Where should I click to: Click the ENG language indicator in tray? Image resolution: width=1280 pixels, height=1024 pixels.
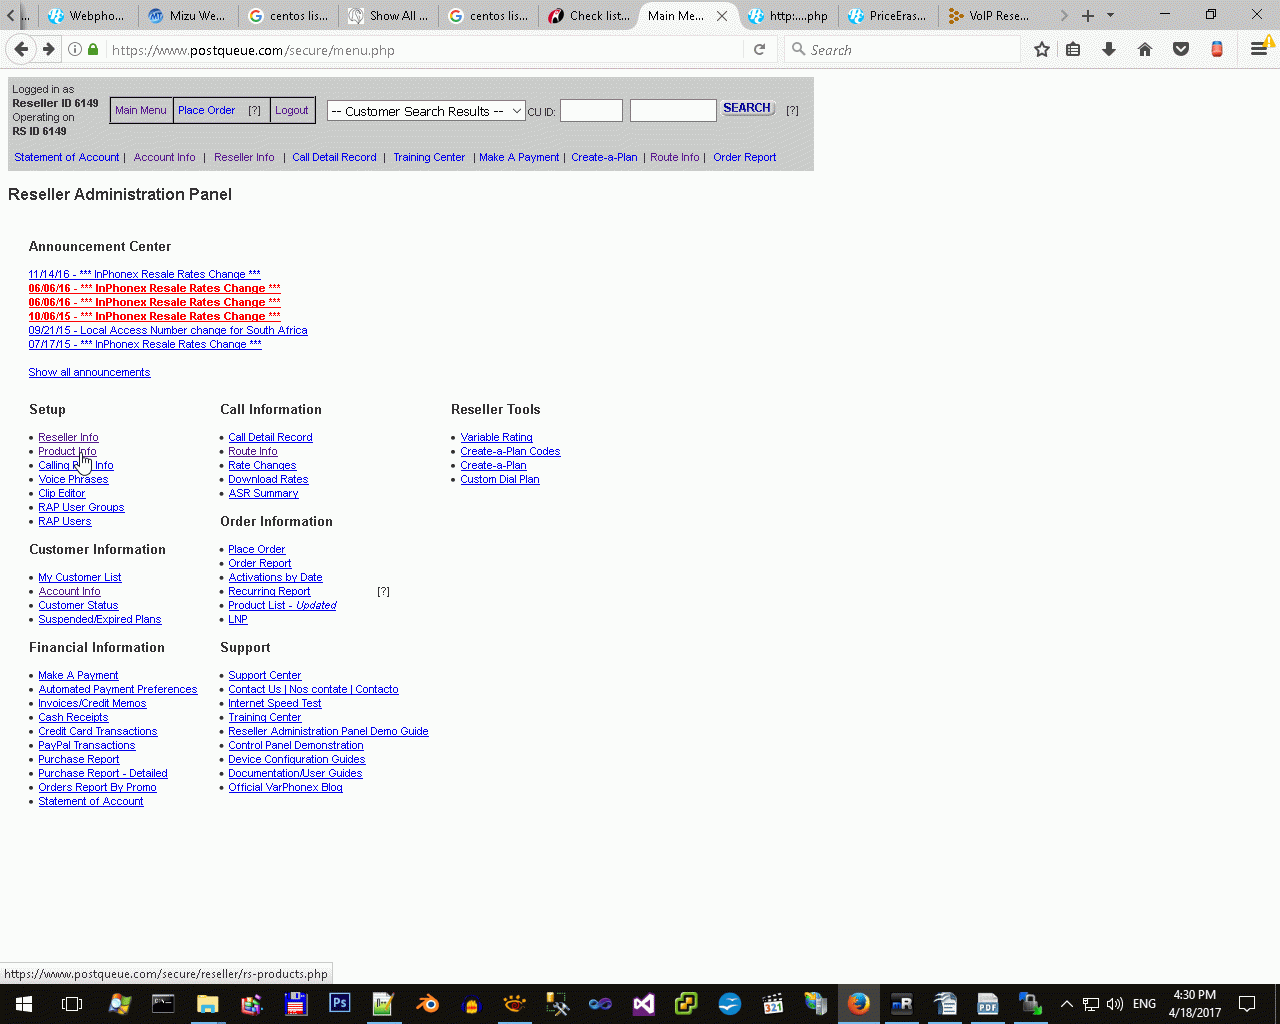coord(1145,1004)
